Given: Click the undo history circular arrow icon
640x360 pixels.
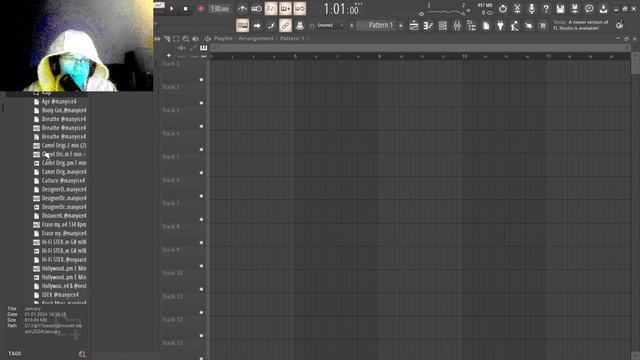Looking at the screenshot, I should tap(503, 9).
